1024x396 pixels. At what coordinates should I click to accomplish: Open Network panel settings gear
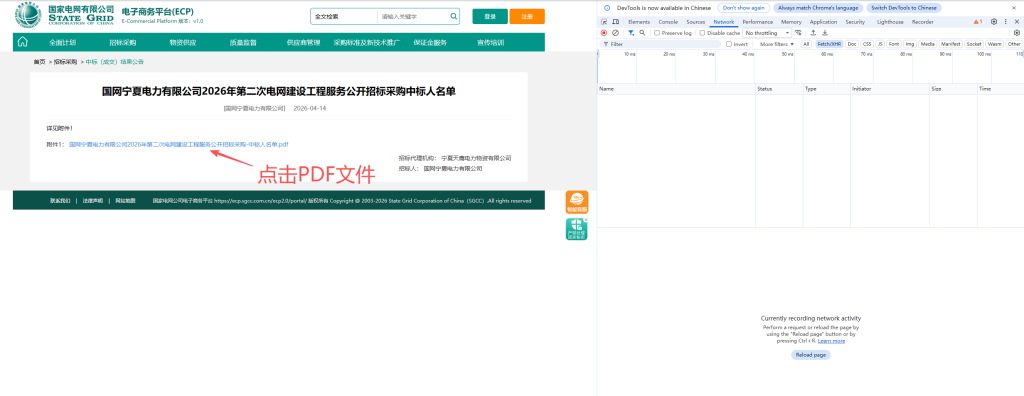tap(1016, 33)
